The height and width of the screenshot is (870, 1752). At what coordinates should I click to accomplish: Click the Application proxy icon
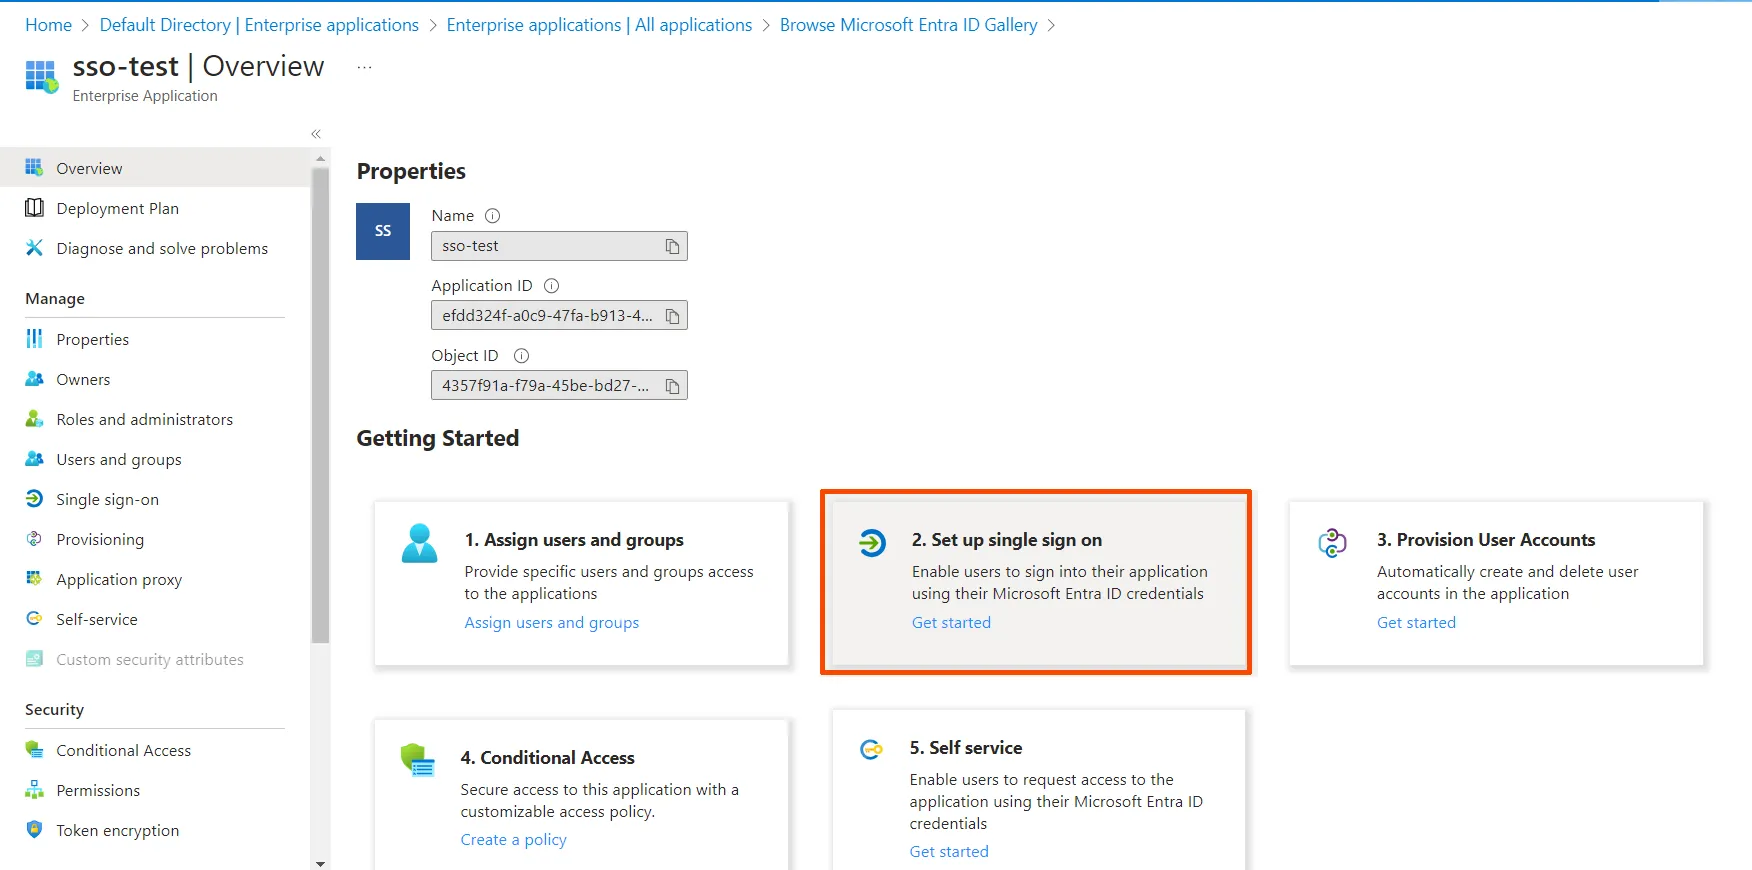click(x=34, y=578)
